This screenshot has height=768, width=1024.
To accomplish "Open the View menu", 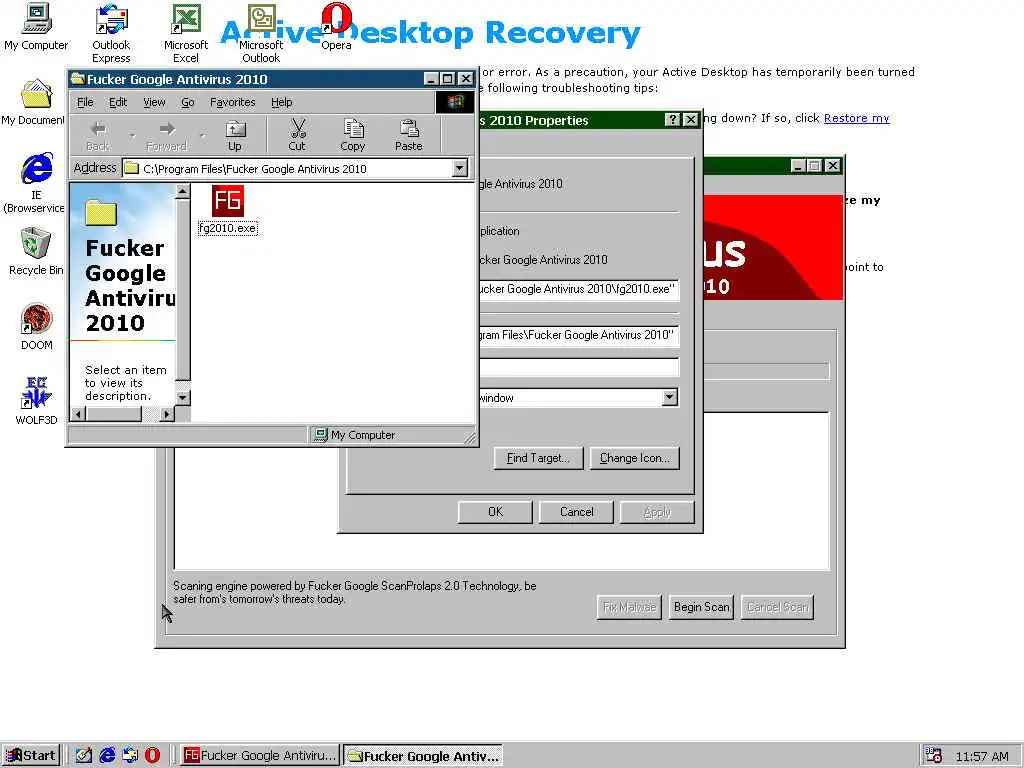I will (154, 103).
